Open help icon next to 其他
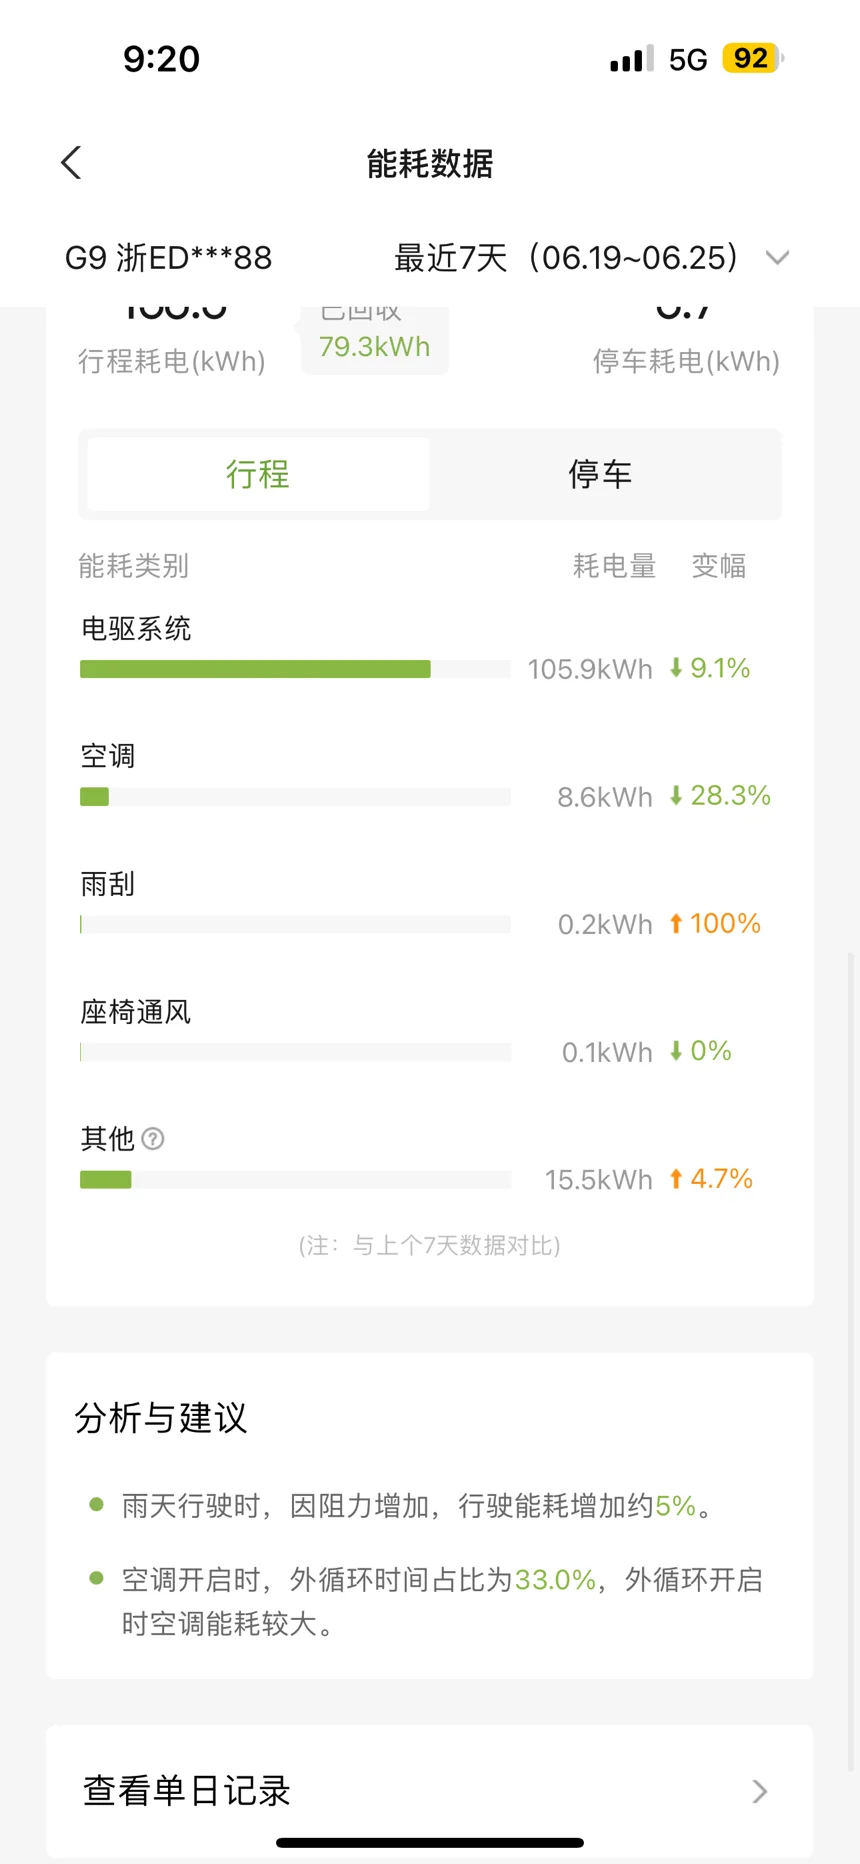This screenshot has width=860, height=1864. 153,1139
